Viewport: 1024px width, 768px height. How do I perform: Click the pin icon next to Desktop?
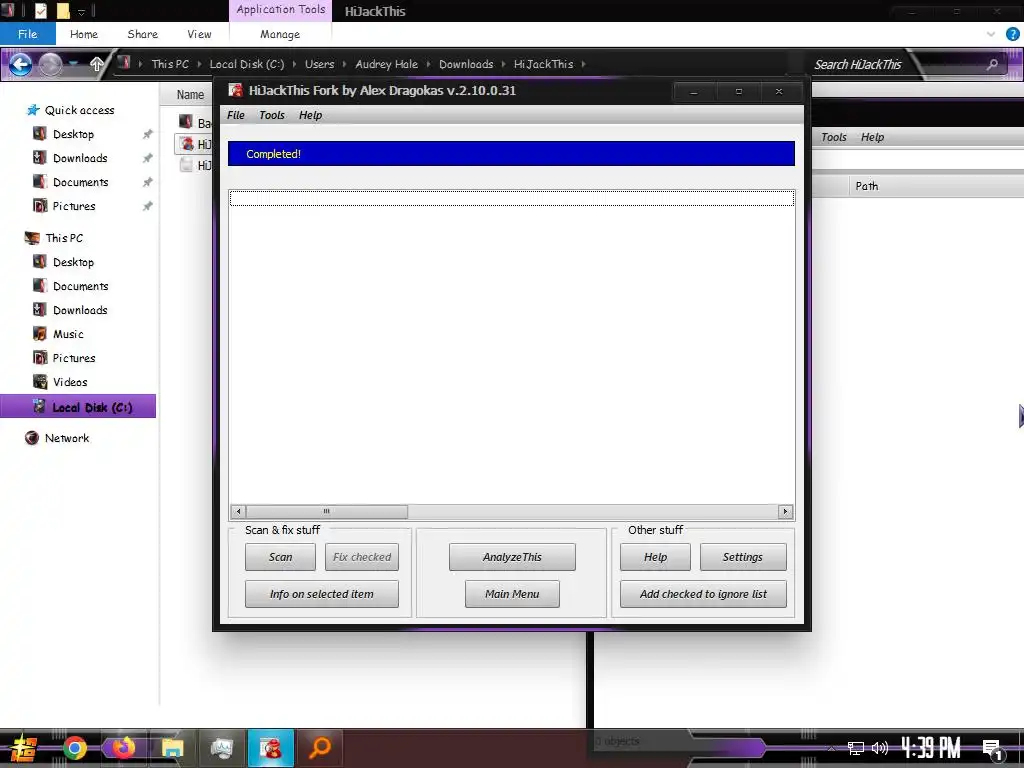point(148,134)
